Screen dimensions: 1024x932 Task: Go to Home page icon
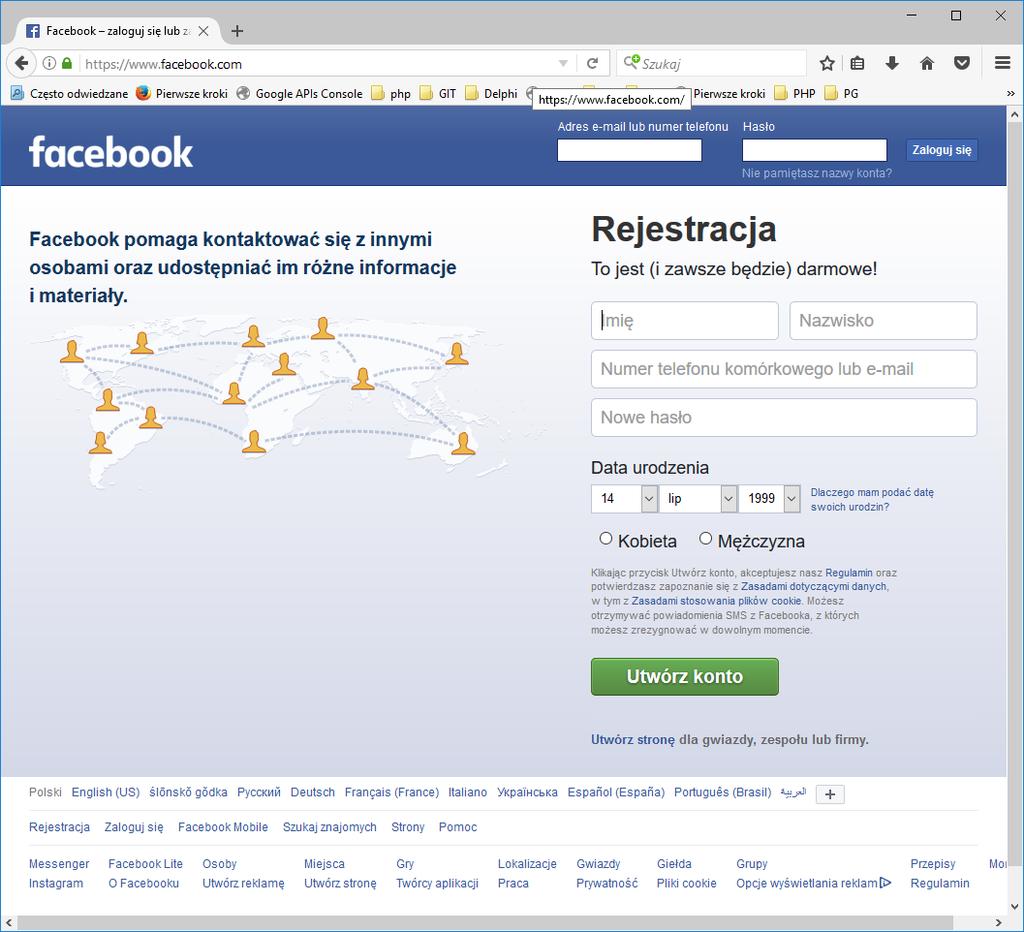tap(927, 63)
